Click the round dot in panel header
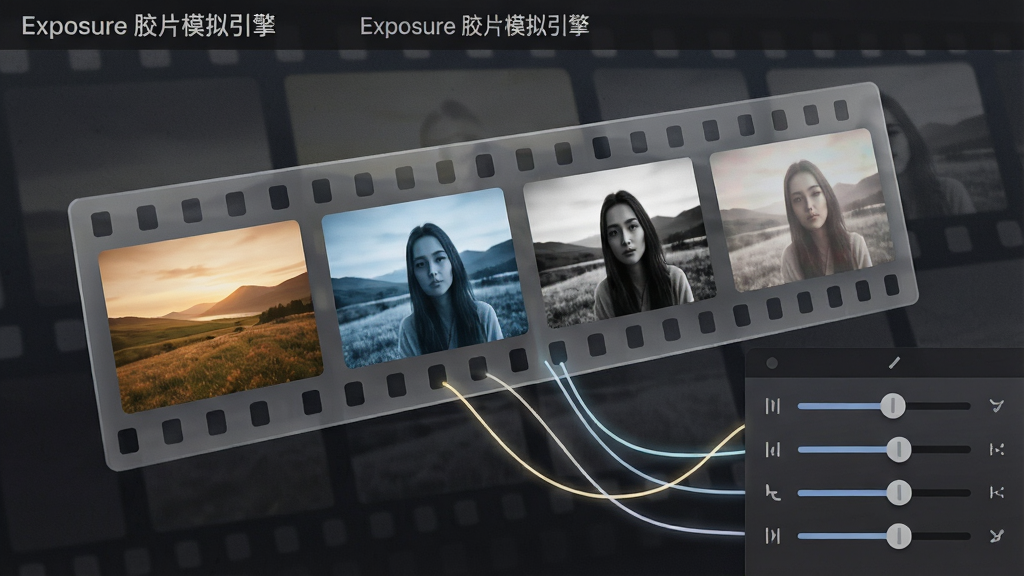 coord(772,363)
